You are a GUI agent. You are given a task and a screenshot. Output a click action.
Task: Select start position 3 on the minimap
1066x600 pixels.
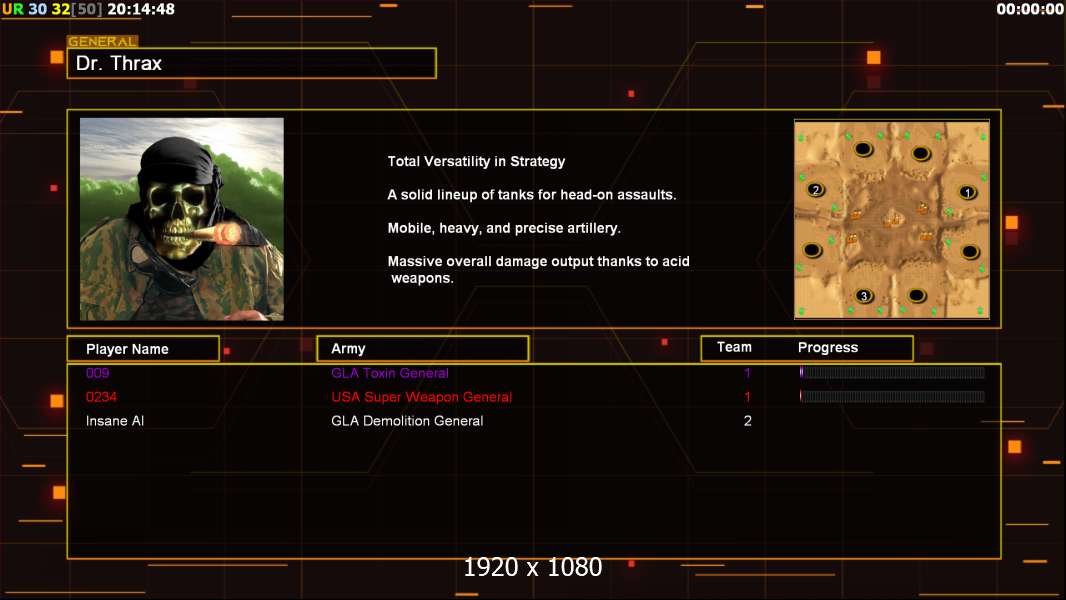pyautogui.click(x=864, y=296)
